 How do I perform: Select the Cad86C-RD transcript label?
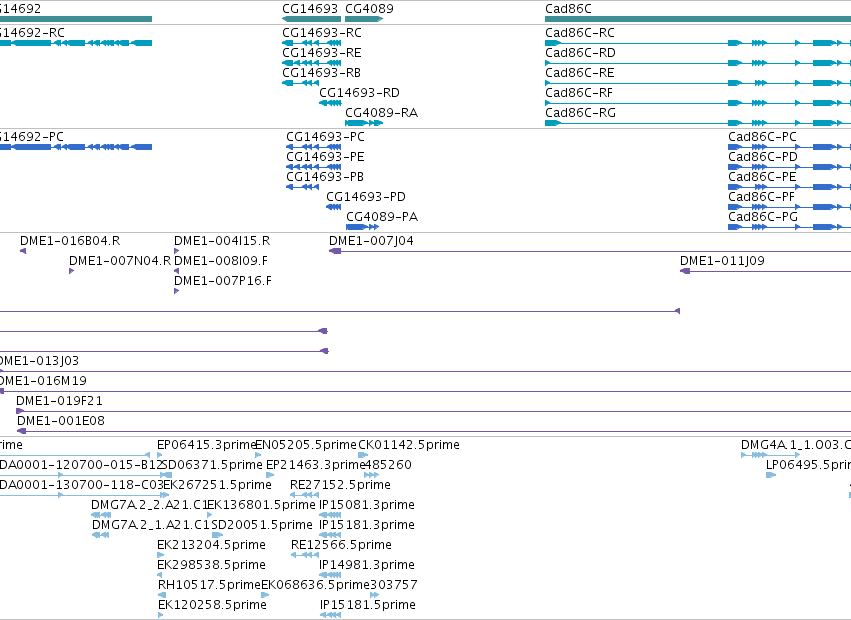[580, 53]
